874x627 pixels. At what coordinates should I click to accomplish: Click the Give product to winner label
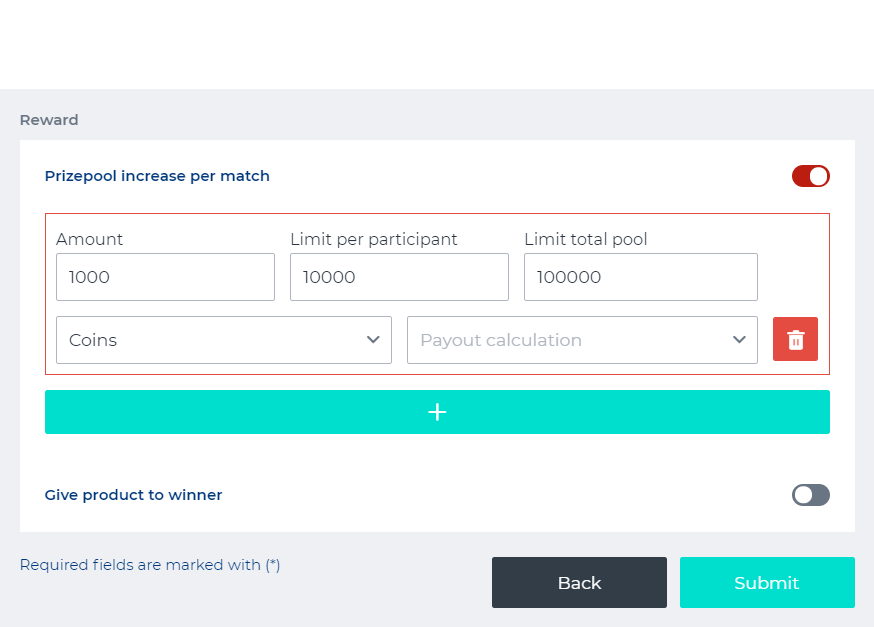[x=133, y=495]
